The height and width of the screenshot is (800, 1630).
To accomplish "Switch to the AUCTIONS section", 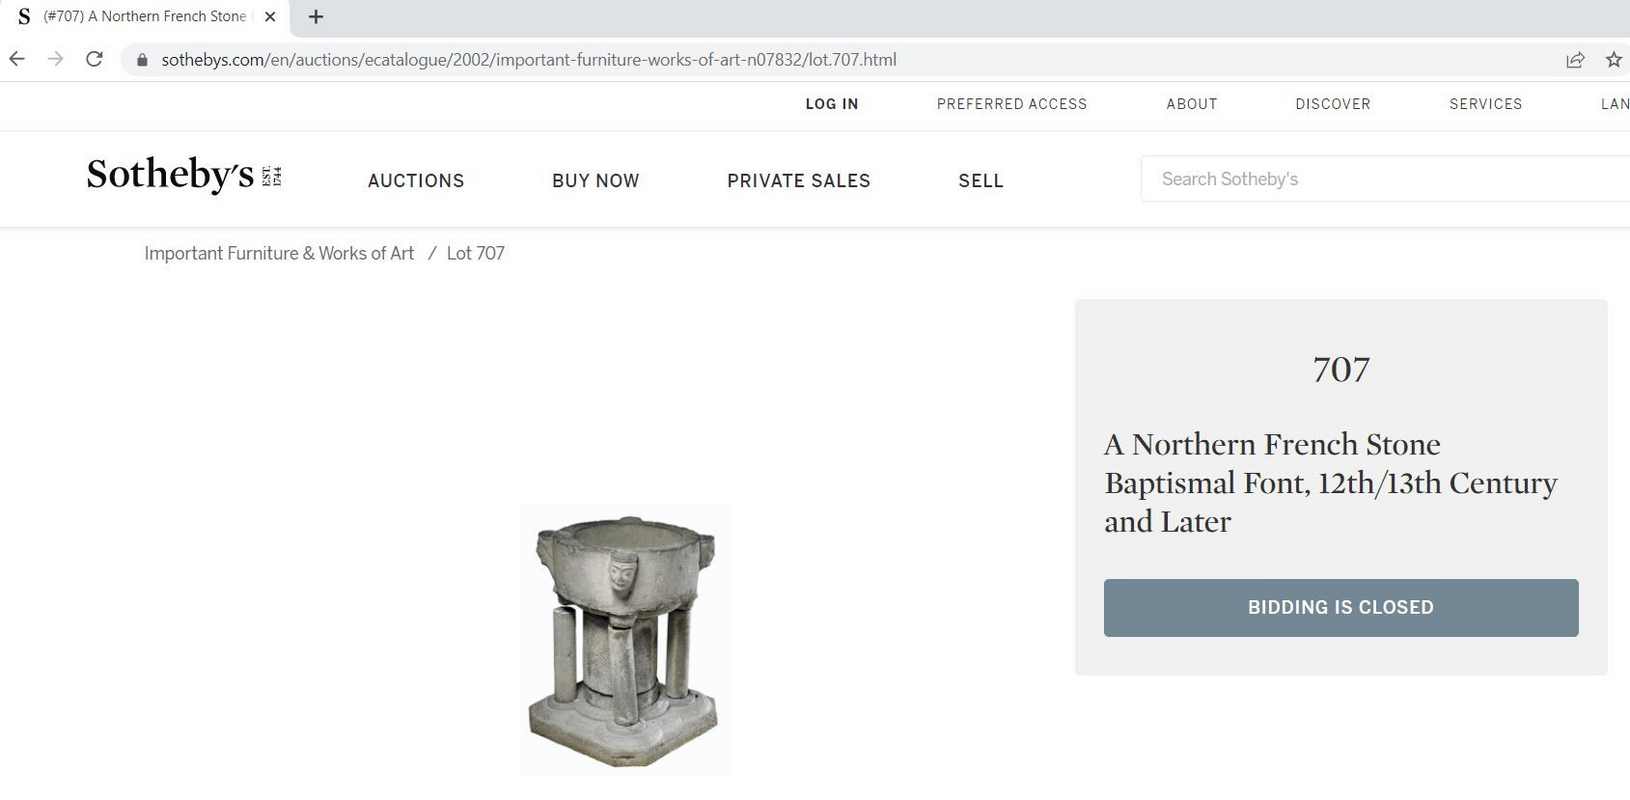I will pyautogui.click(x=416, y=181).
